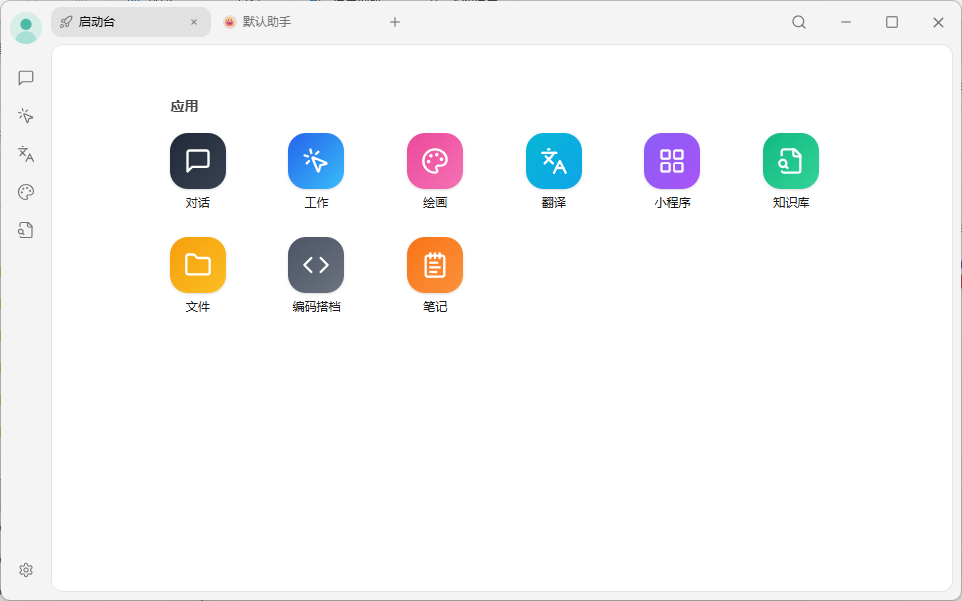
Task: Click the chat bubble icon in sidebar
Action: pos(26,78)
